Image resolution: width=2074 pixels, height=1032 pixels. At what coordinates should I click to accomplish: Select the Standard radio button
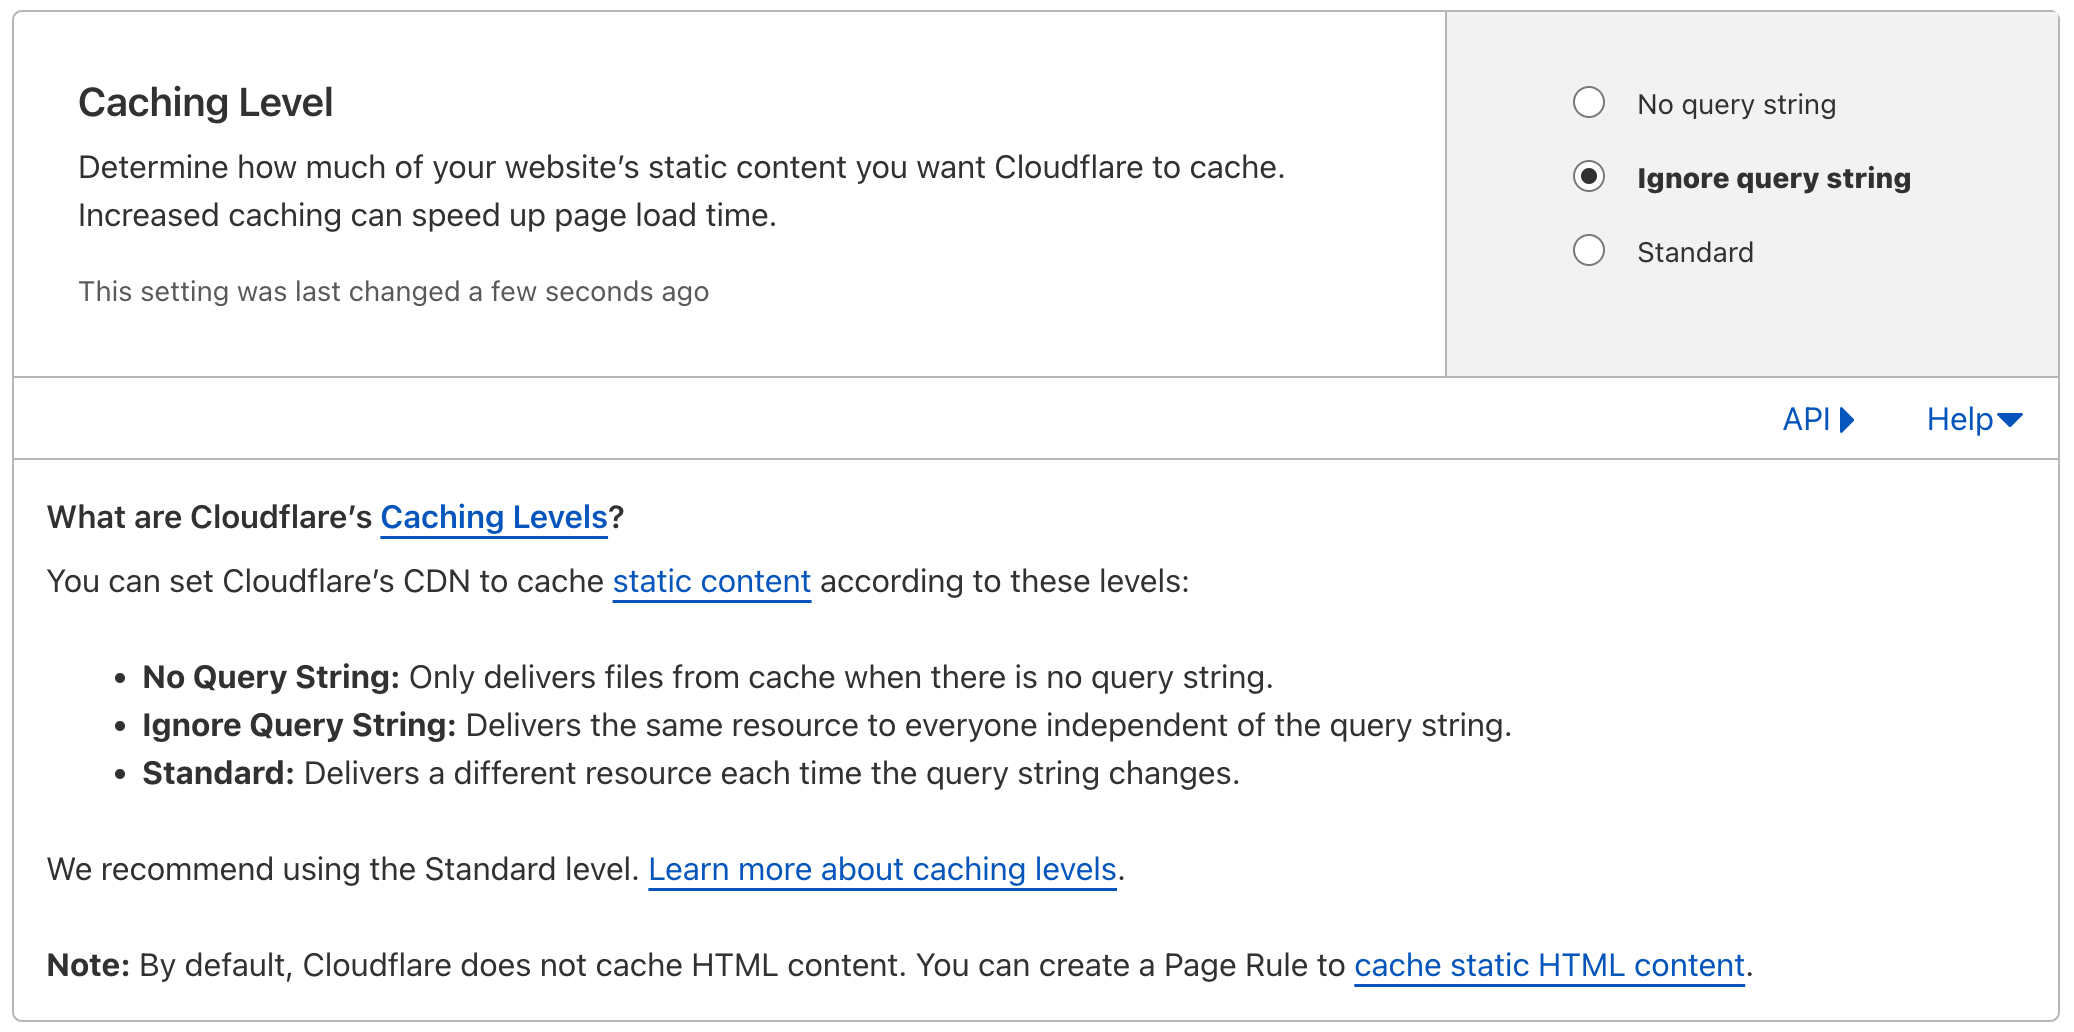coord(1588,251)
